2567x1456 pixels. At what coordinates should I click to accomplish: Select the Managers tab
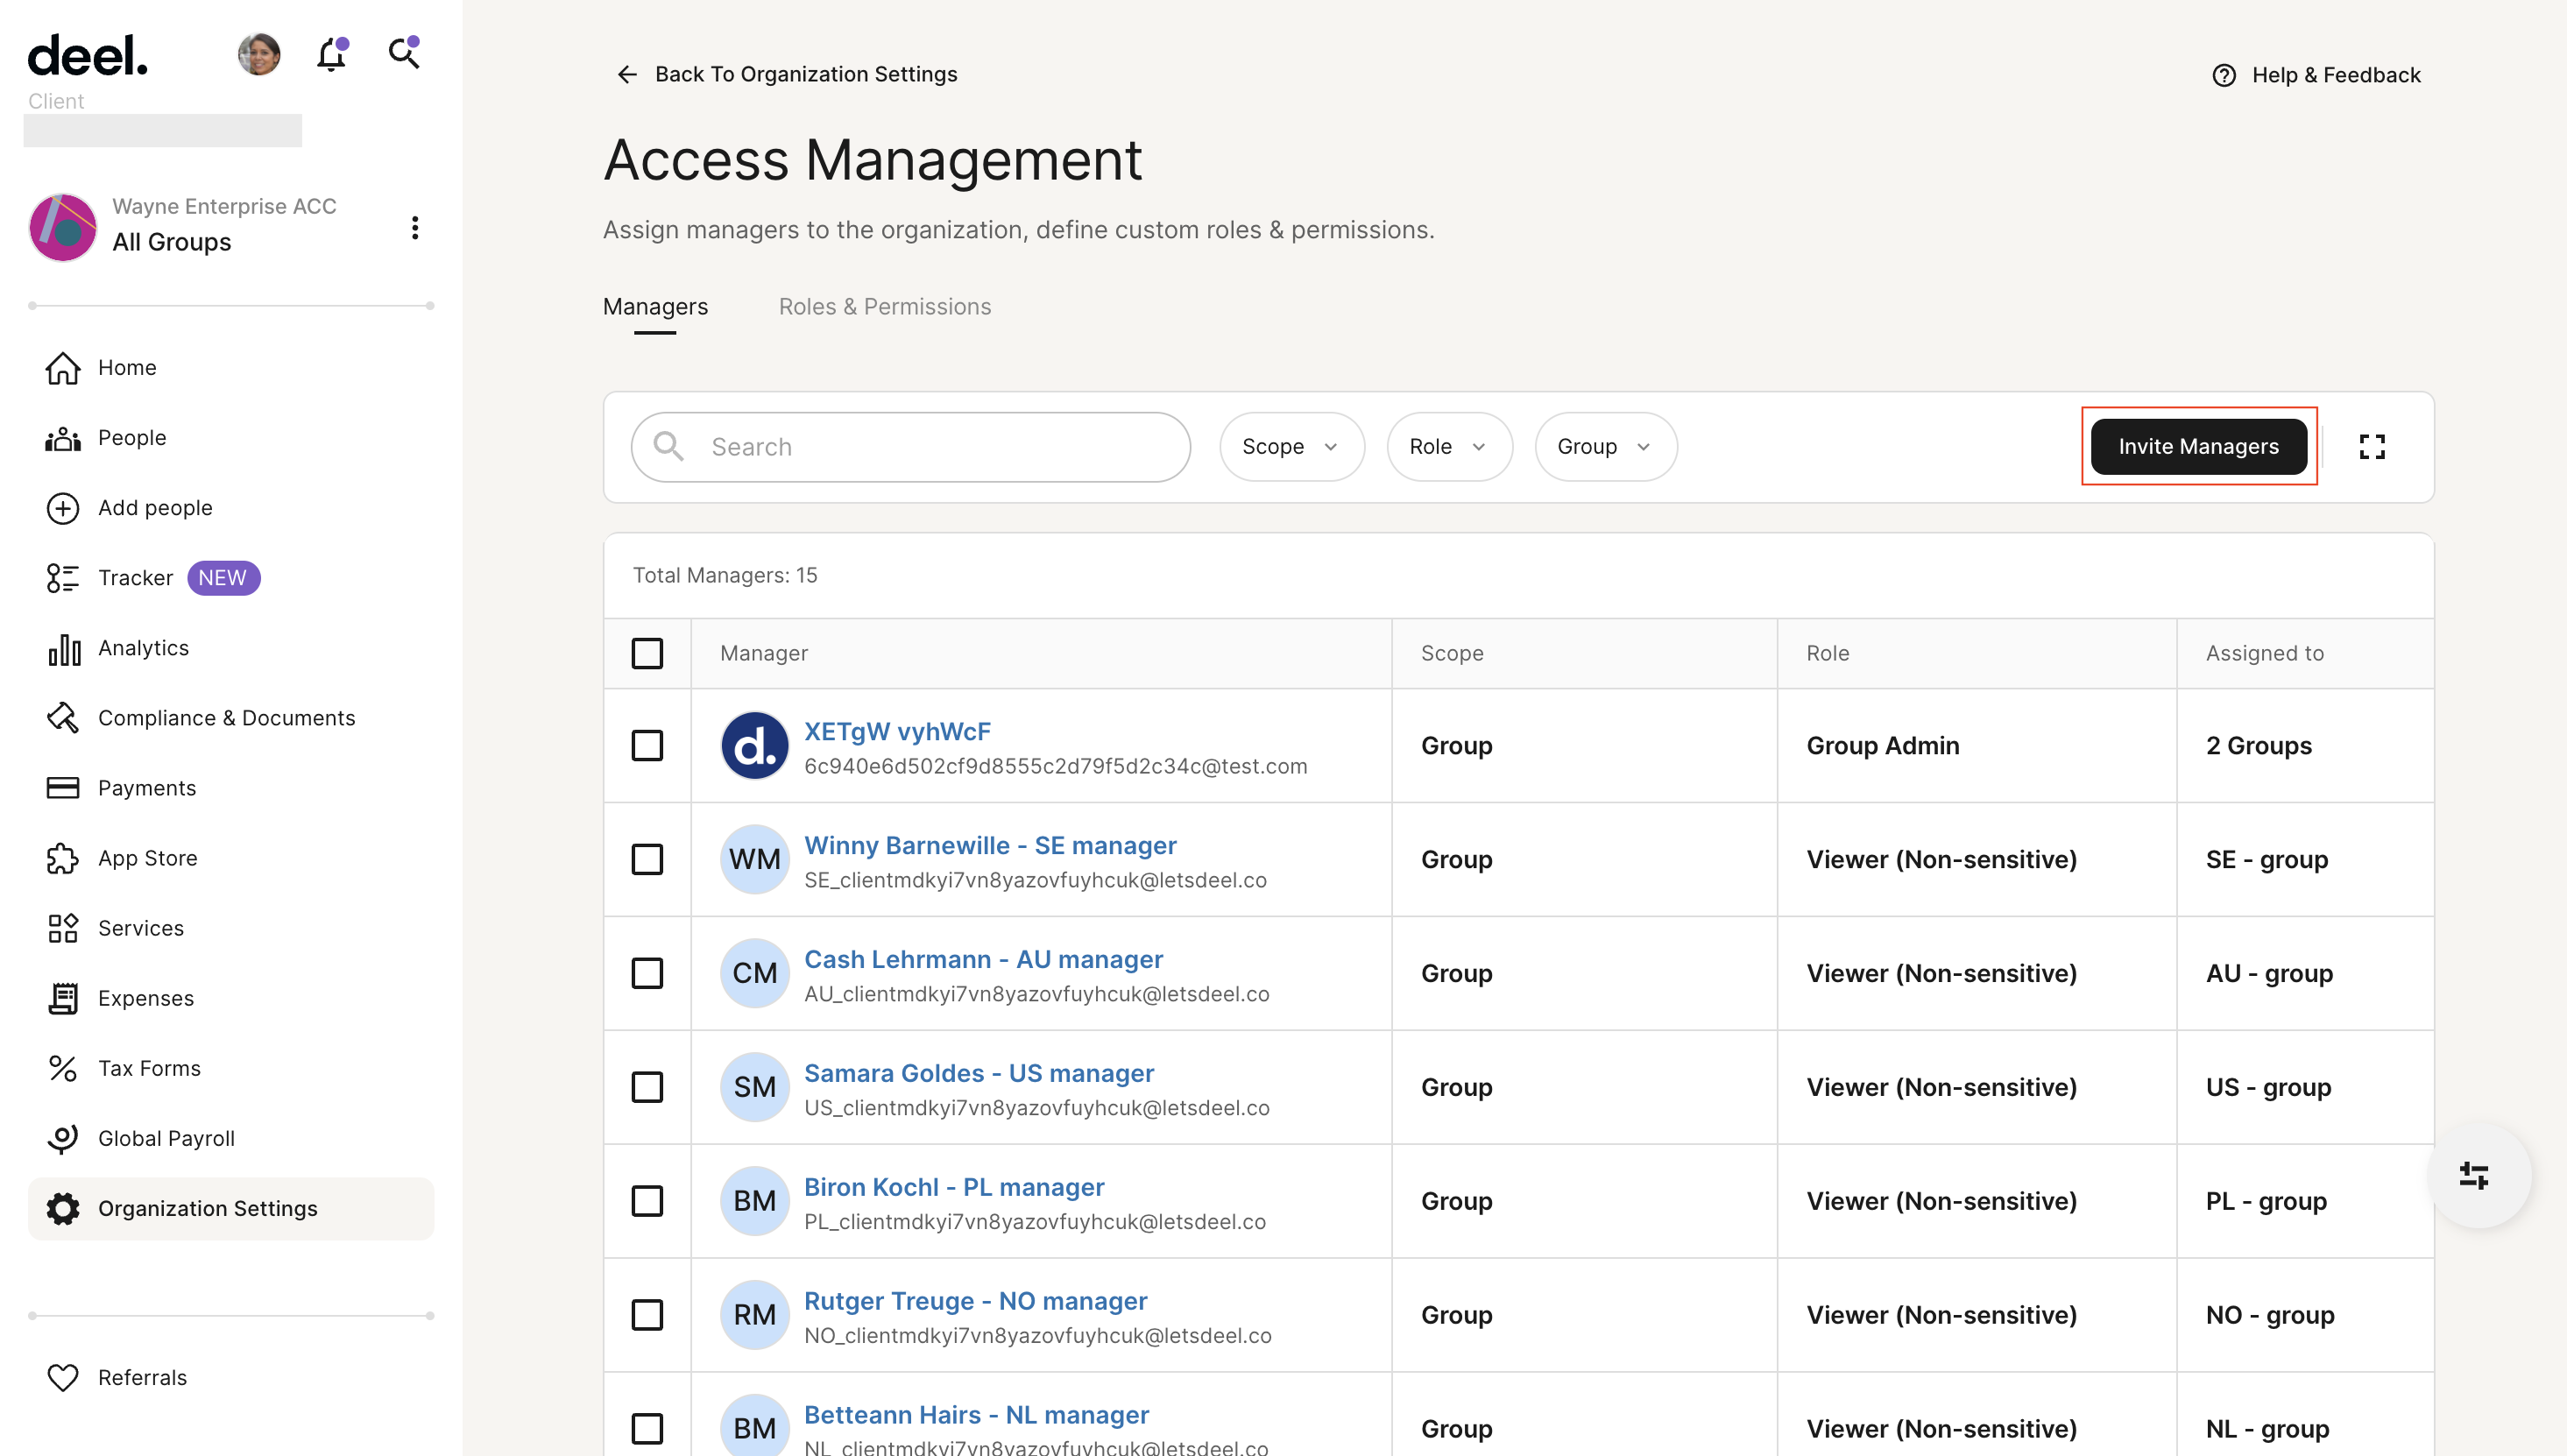pyautogui.click(x=655, y=306)
